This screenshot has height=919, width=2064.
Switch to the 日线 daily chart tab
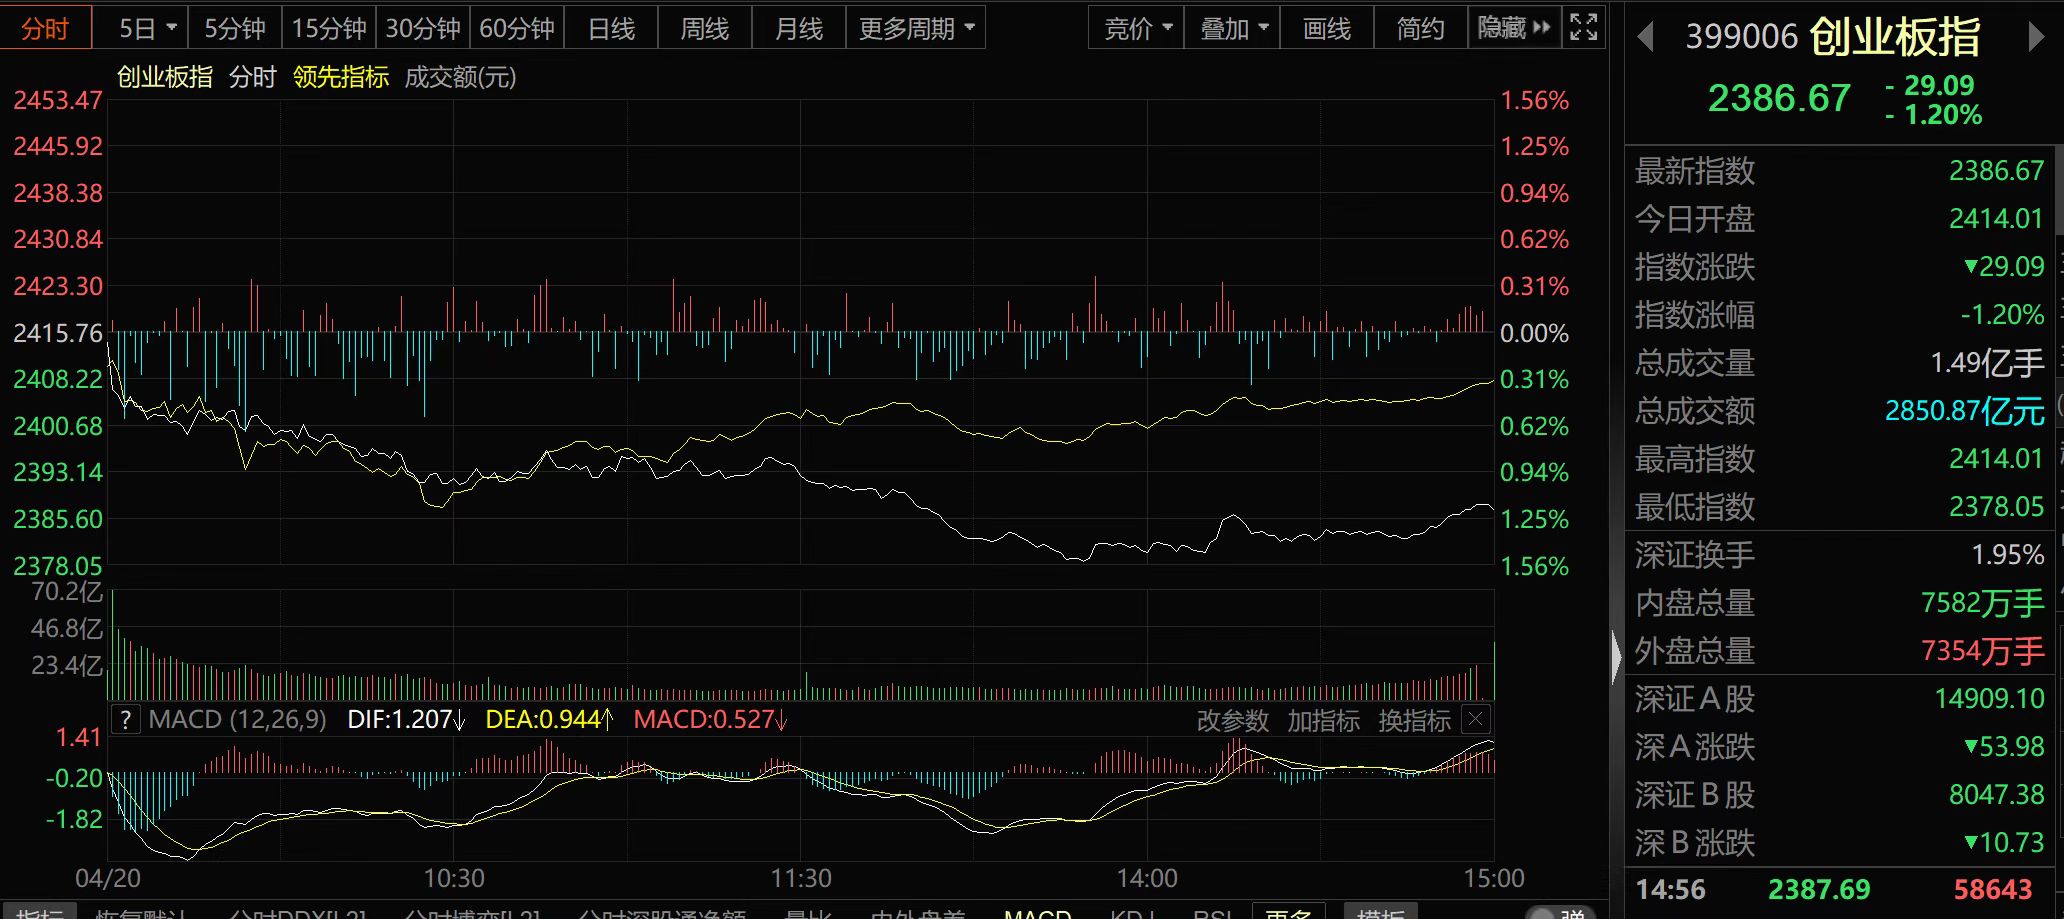[x=611, y=28]
